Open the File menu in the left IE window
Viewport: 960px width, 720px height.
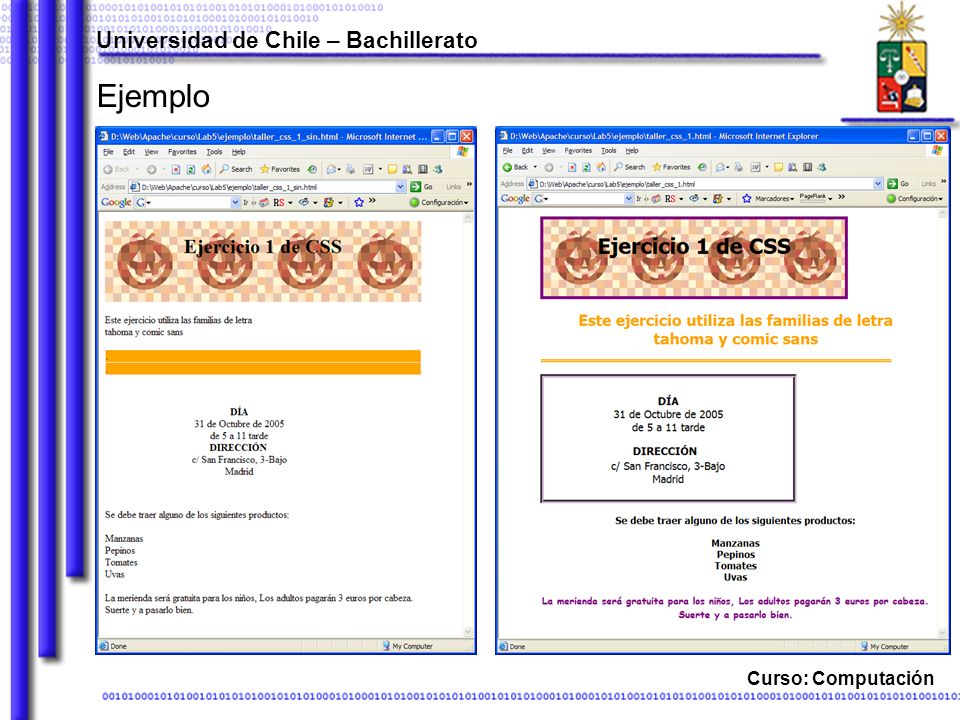pyautogui.click(x=108, y=152)
